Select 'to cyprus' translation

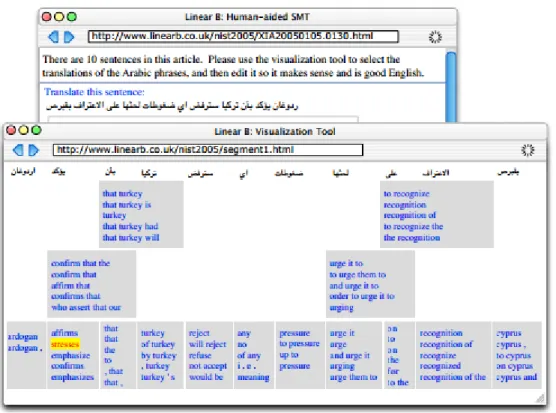(x=513, y=355)
